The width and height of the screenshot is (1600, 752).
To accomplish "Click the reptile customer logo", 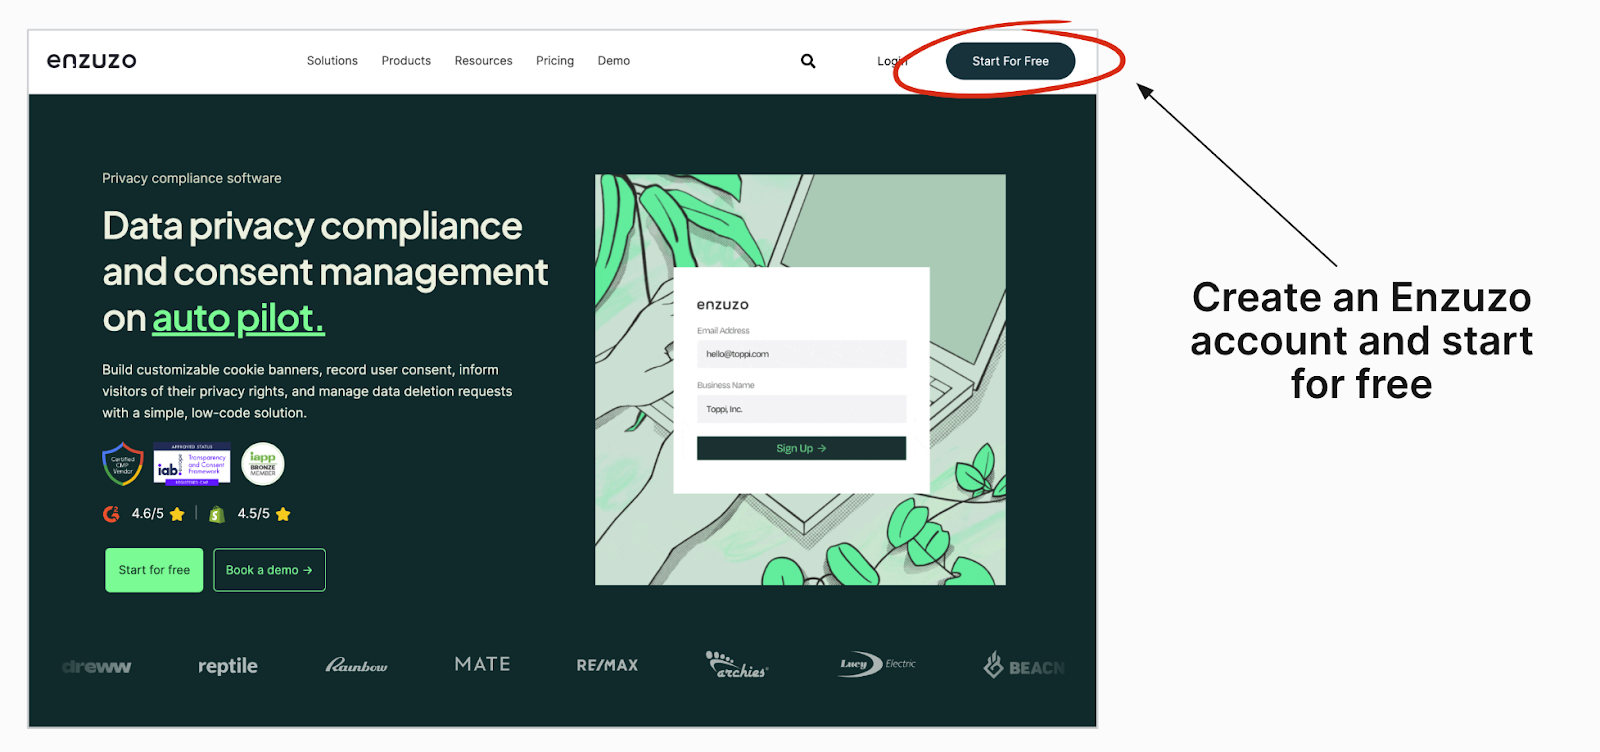I will (x=228, y=666).
